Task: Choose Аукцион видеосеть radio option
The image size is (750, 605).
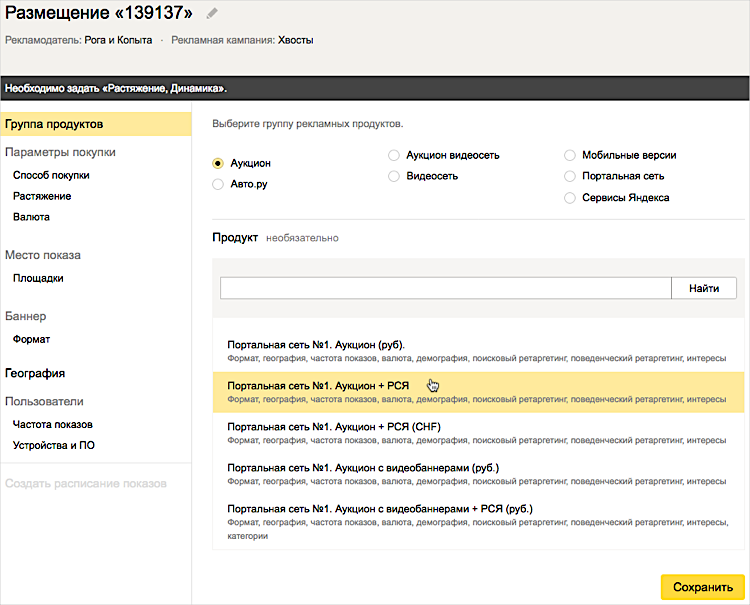Action: tap(394, 155)
